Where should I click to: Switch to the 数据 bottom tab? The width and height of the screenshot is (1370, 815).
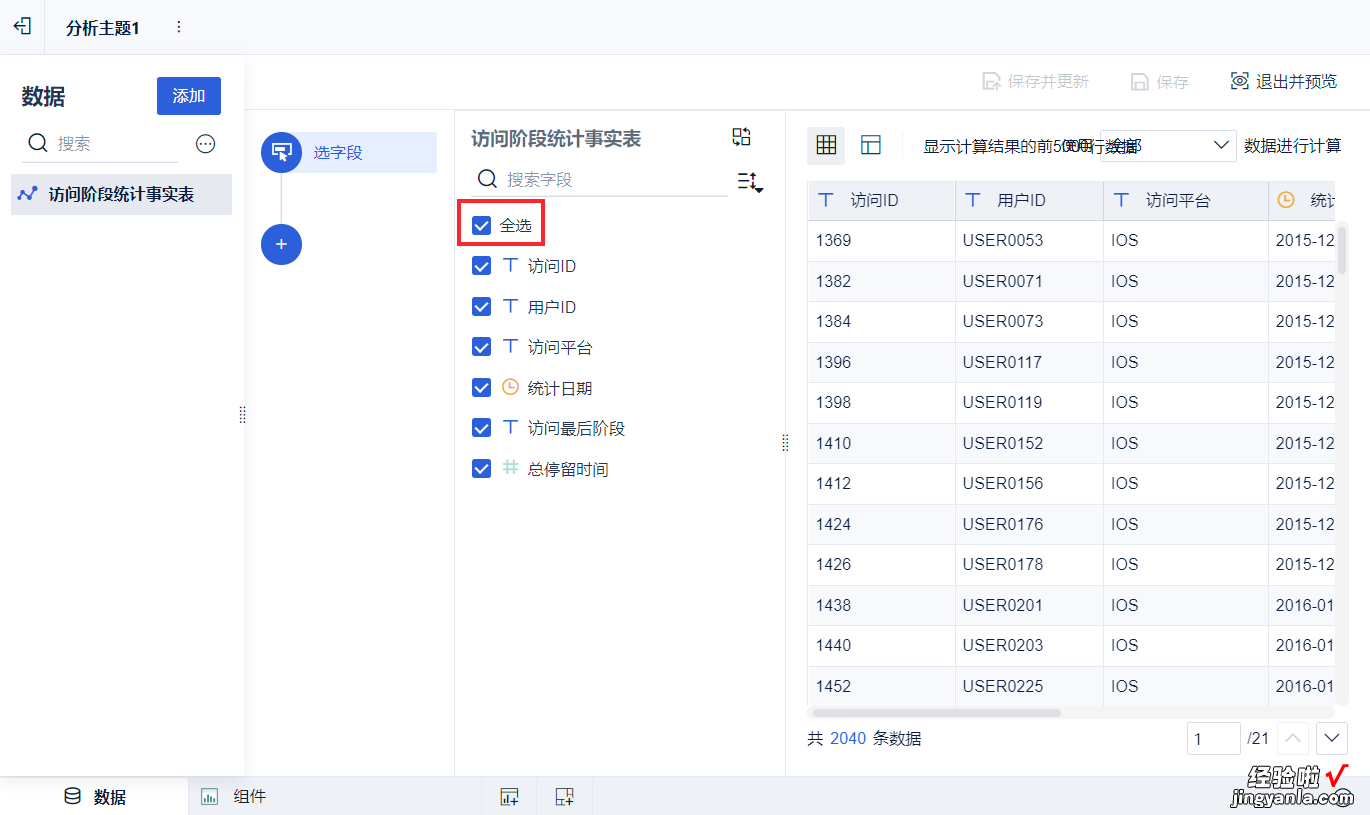[95, 797]
